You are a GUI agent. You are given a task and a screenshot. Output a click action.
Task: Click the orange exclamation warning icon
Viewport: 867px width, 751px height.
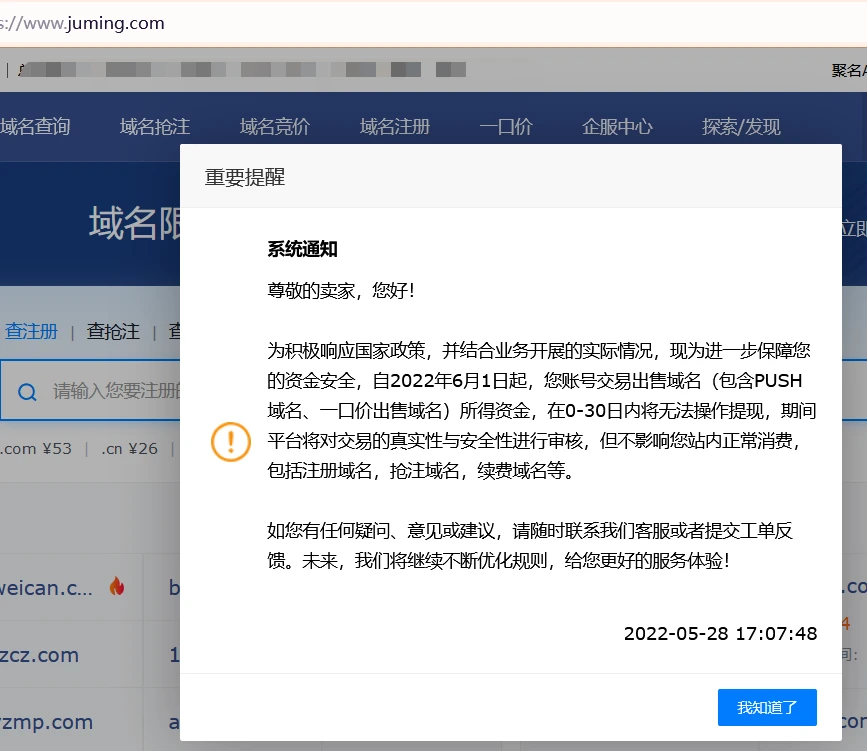(231, 440)
